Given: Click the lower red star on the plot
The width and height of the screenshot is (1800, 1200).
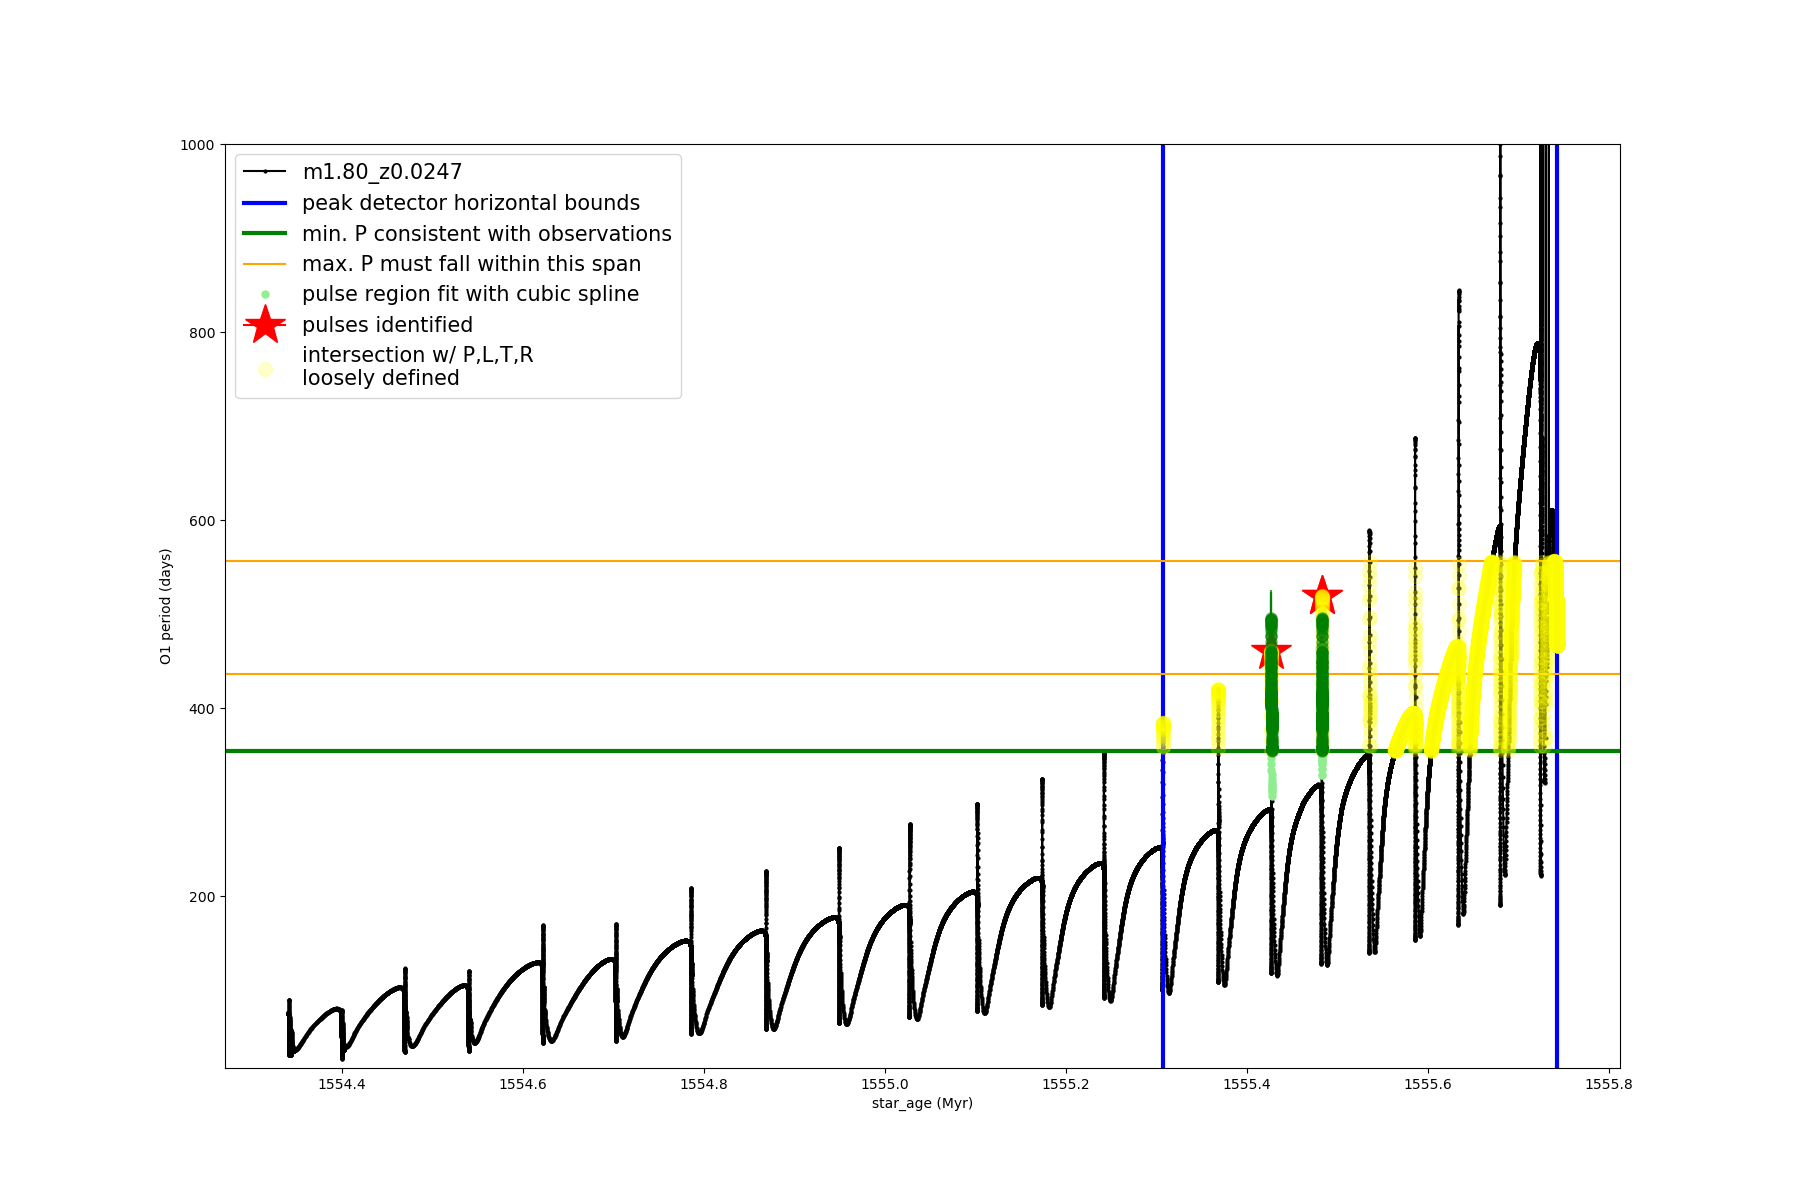Looking at the screenshot, I should point(1271,651).
